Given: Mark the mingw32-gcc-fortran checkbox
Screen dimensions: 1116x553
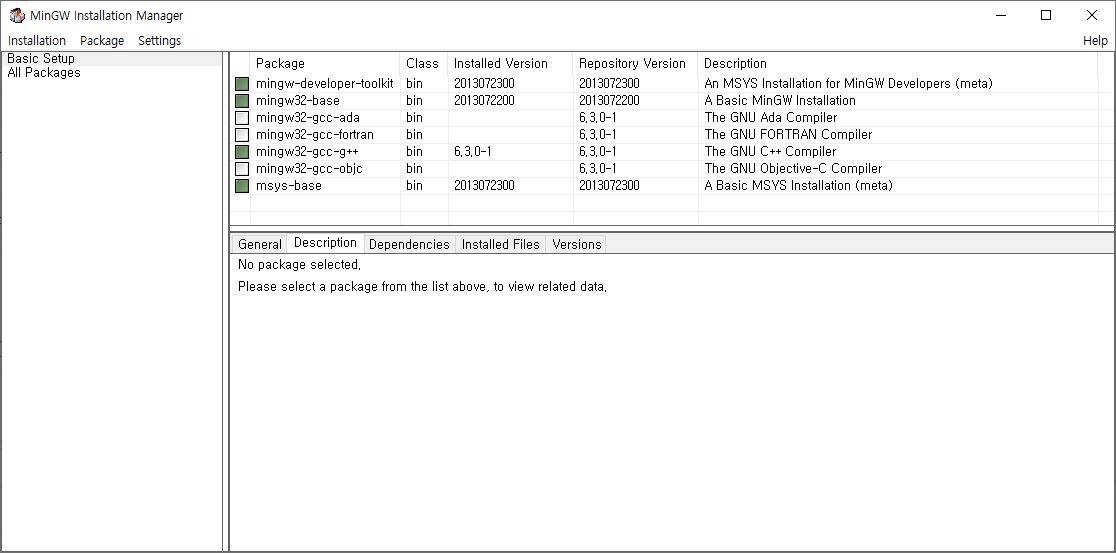Looking at the screenshot, I should point(242,135).
